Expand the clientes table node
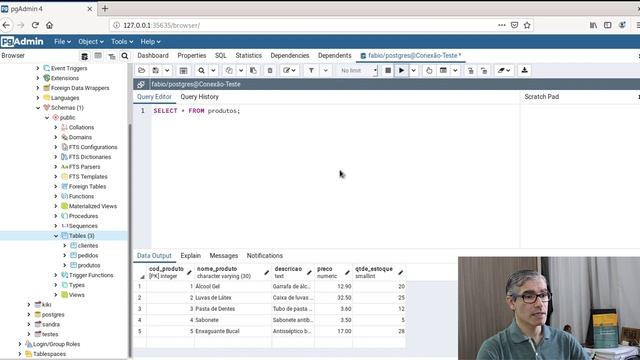The image size is (640, 360). pos(65,246)
